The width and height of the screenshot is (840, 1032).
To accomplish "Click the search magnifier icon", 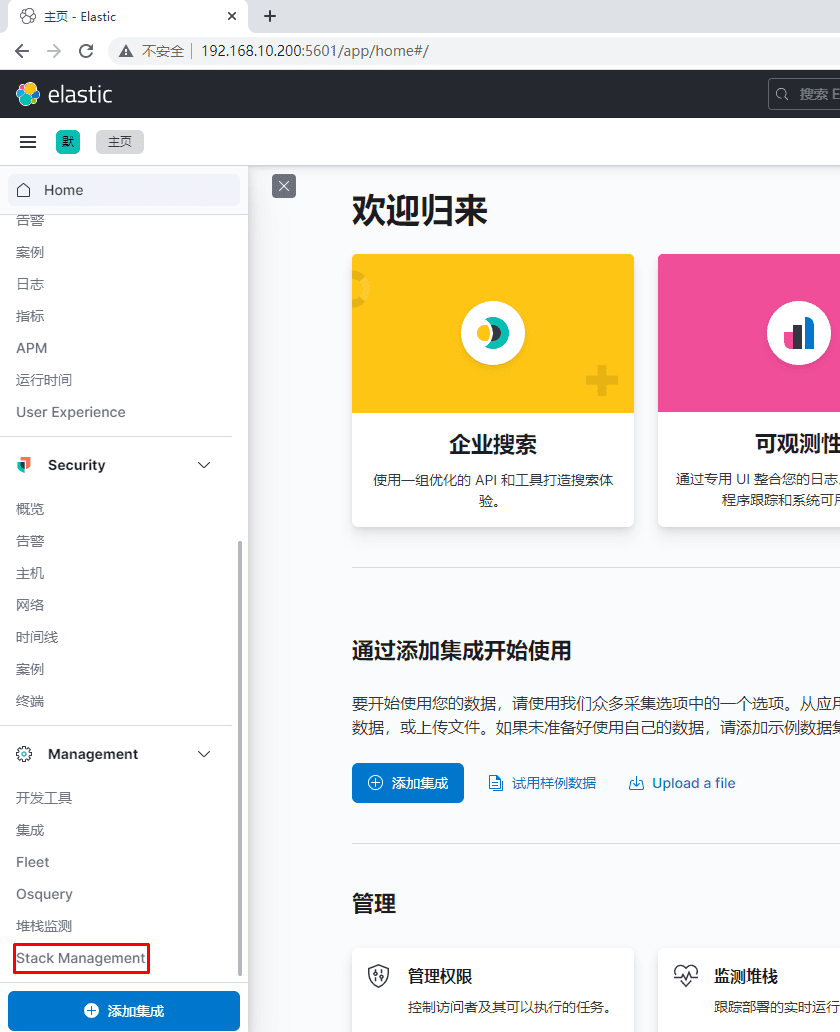I will point(782,94).
